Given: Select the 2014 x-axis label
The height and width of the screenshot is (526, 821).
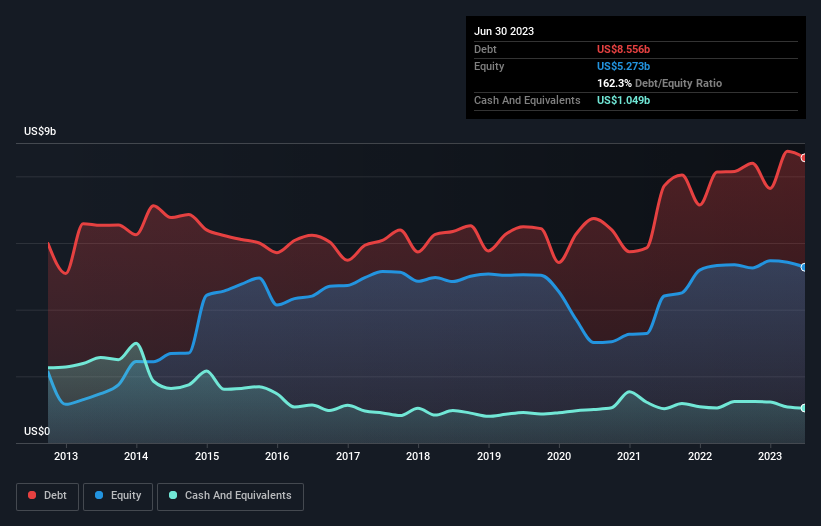Looking at the screenshot, I should pyautogui.click(x=136, y=456).
